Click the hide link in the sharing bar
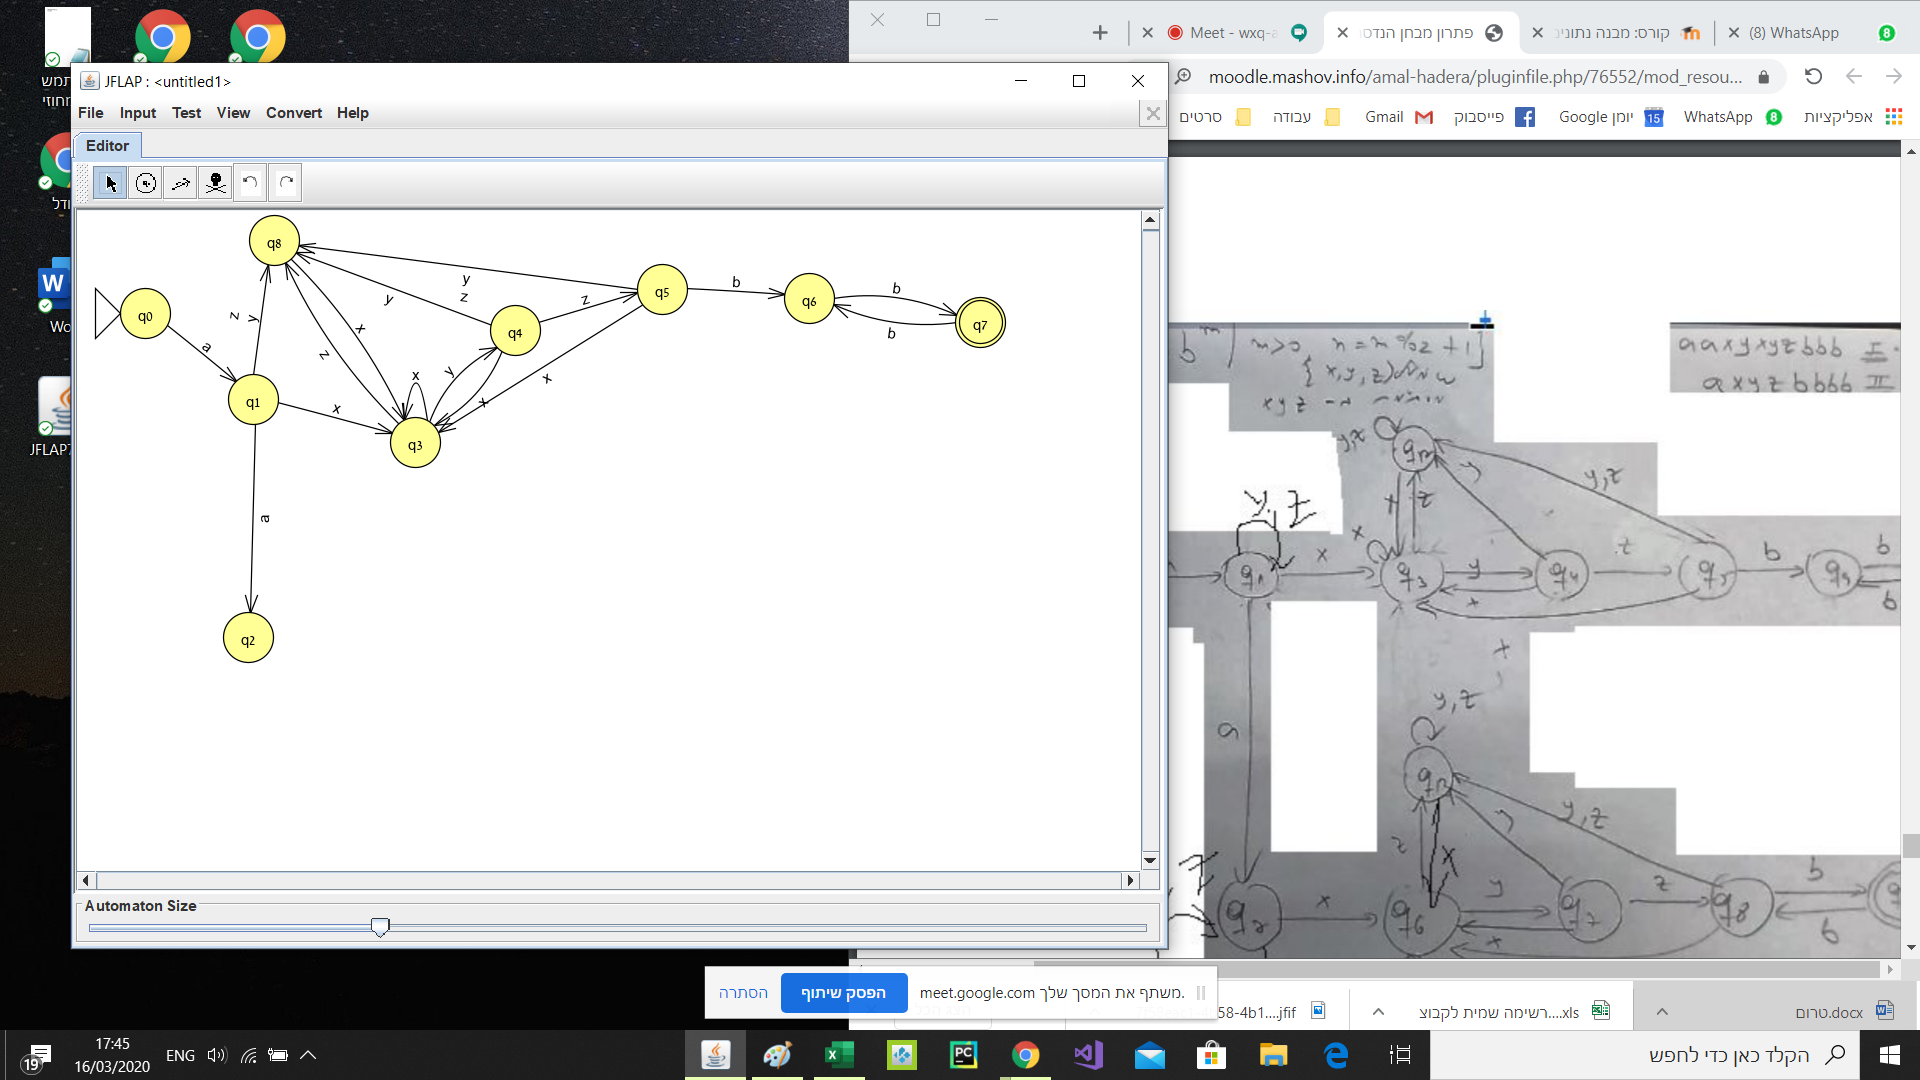The width and height of the screenshot is (1920, 1080). tap(743, 993)
